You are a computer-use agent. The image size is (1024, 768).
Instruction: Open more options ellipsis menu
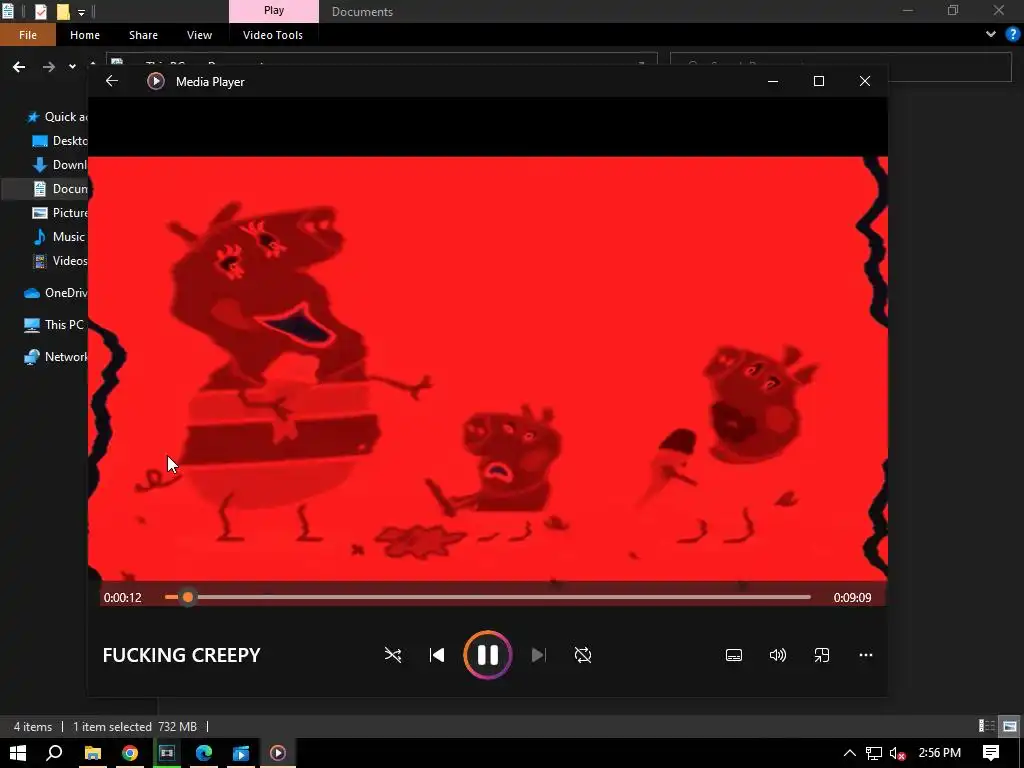pyautogui.click(x=865, y=655)
